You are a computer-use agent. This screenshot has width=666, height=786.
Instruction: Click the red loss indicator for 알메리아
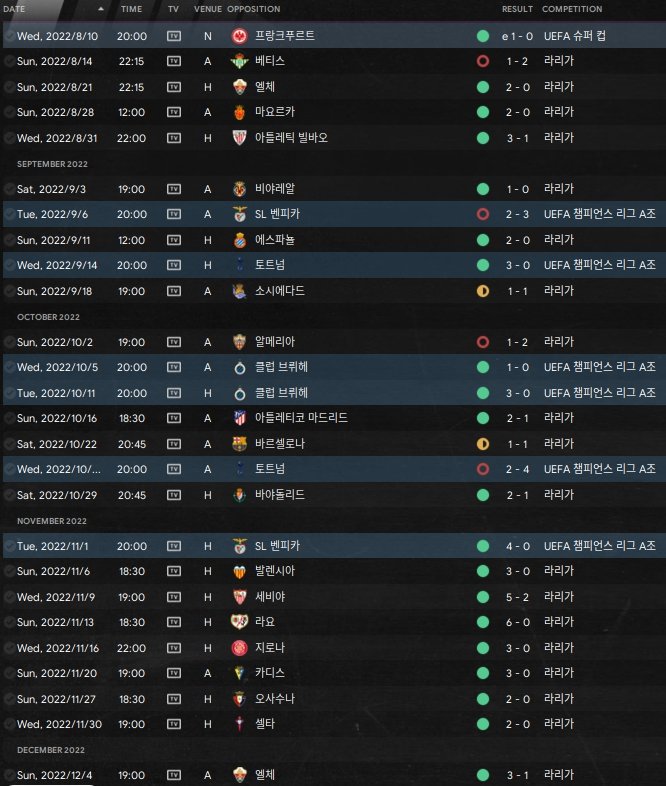(x=483, y=342)
